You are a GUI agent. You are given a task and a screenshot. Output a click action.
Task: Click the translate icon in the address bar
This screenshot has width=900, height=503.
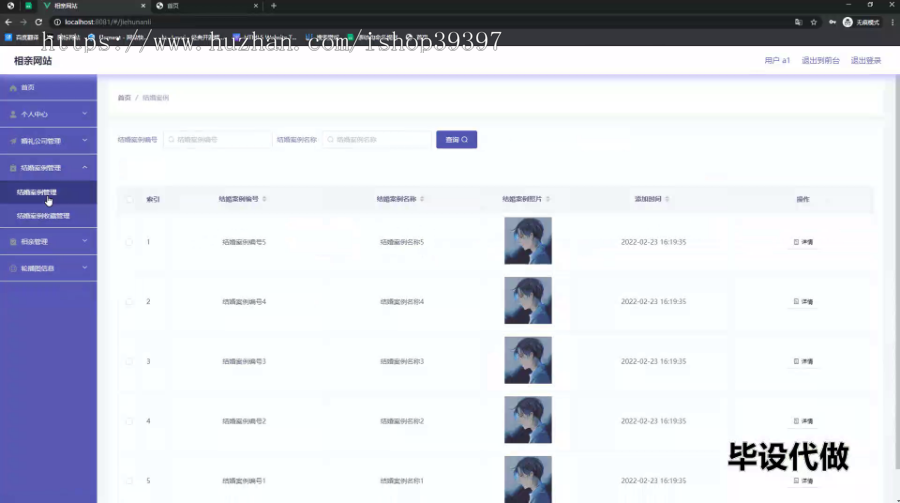[798, 22]
